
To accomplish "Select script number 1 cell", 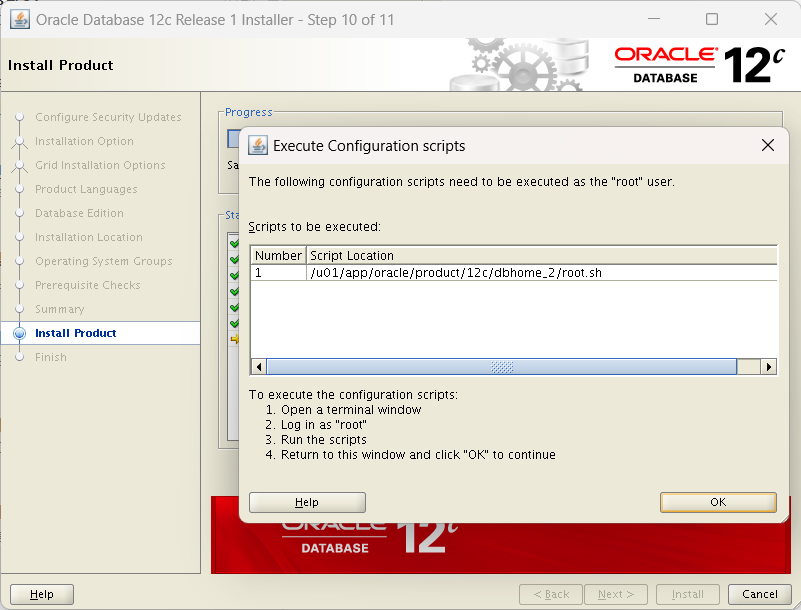I will click(278, 273).
